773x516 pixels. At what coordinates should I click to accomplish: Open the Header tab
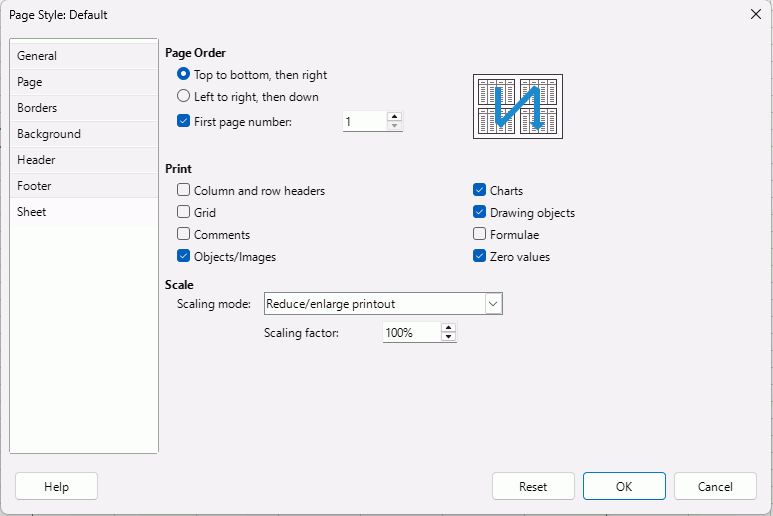pyautogui.click(x=36, y=160)
